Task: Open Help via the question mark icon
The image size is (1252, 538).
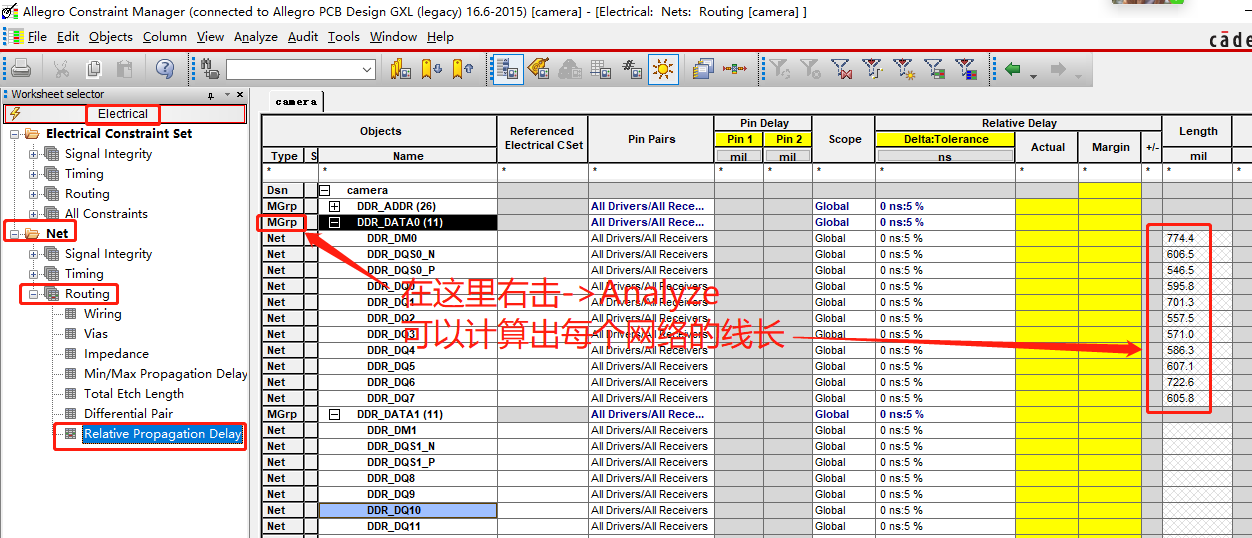Action: click(x=165, y=69)
